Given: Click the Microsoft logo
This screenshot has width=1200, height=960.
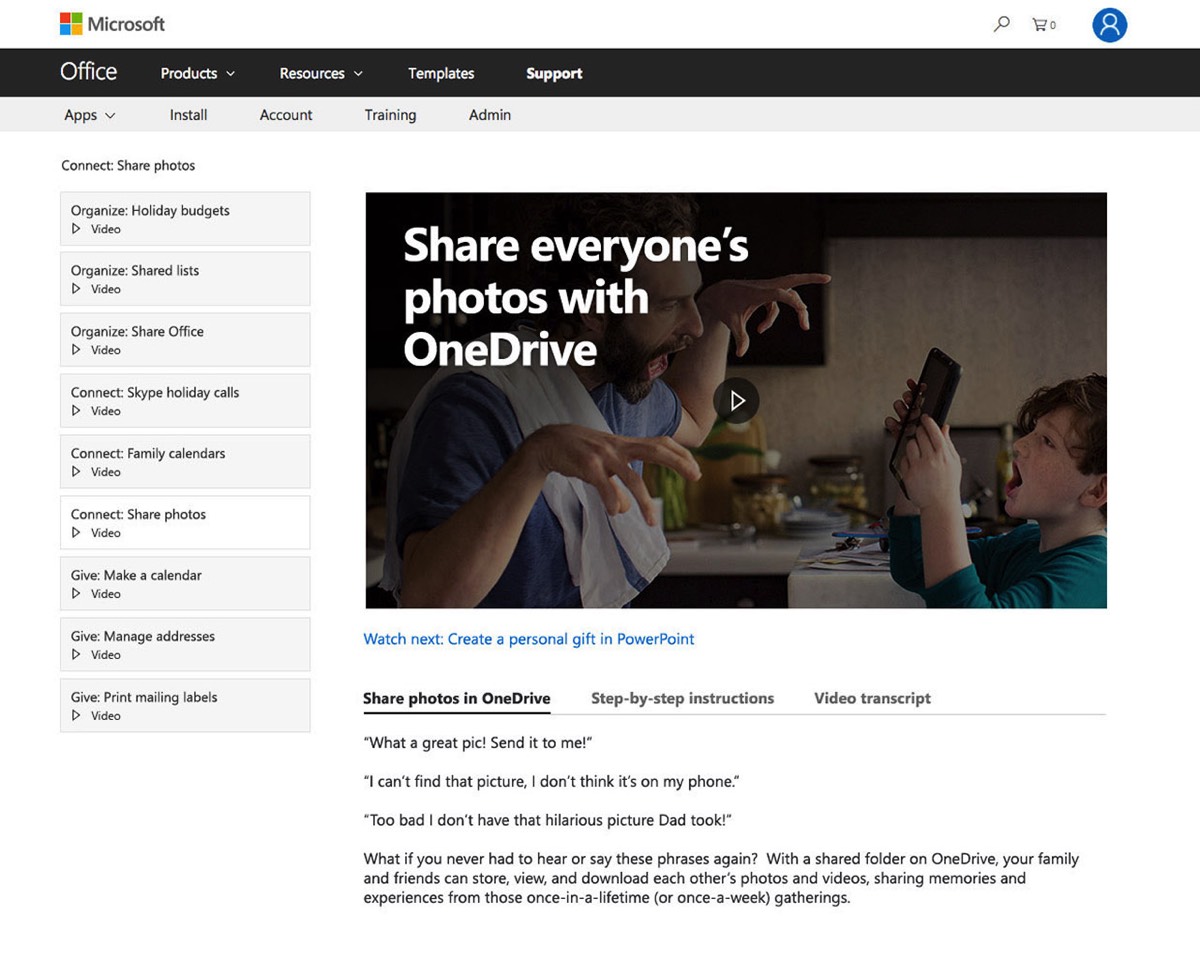Looking at the screenshot, I should (x=112, y=24).
